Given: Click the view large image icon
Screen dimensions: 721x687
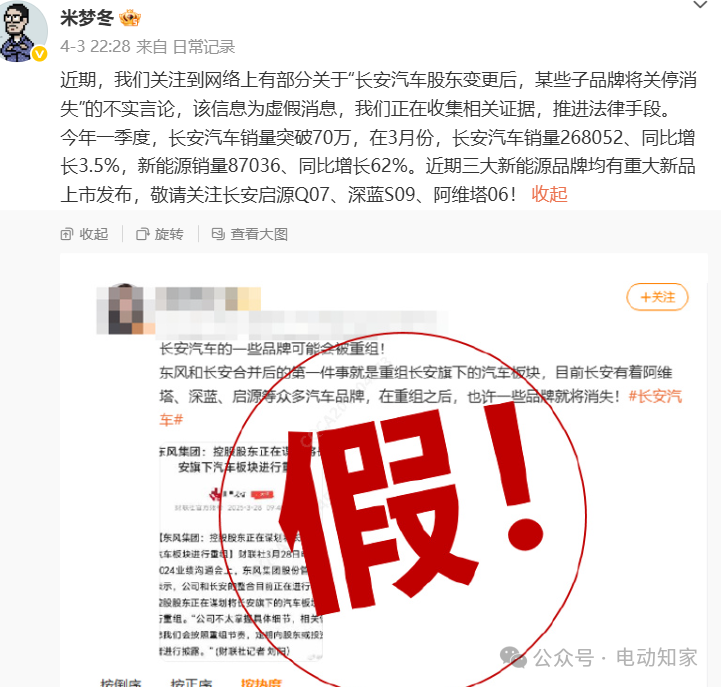Looking at the screenshot, I should pyautogui.click(x=218, y=234).
